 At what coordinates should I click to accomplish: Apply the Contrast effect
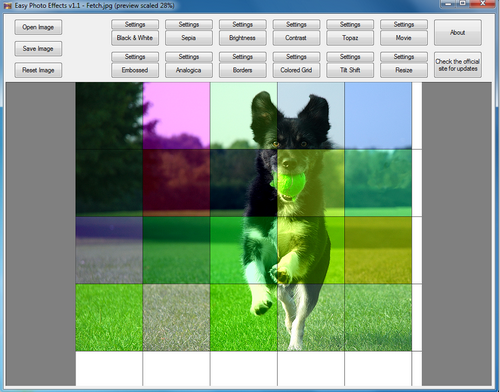296,38
